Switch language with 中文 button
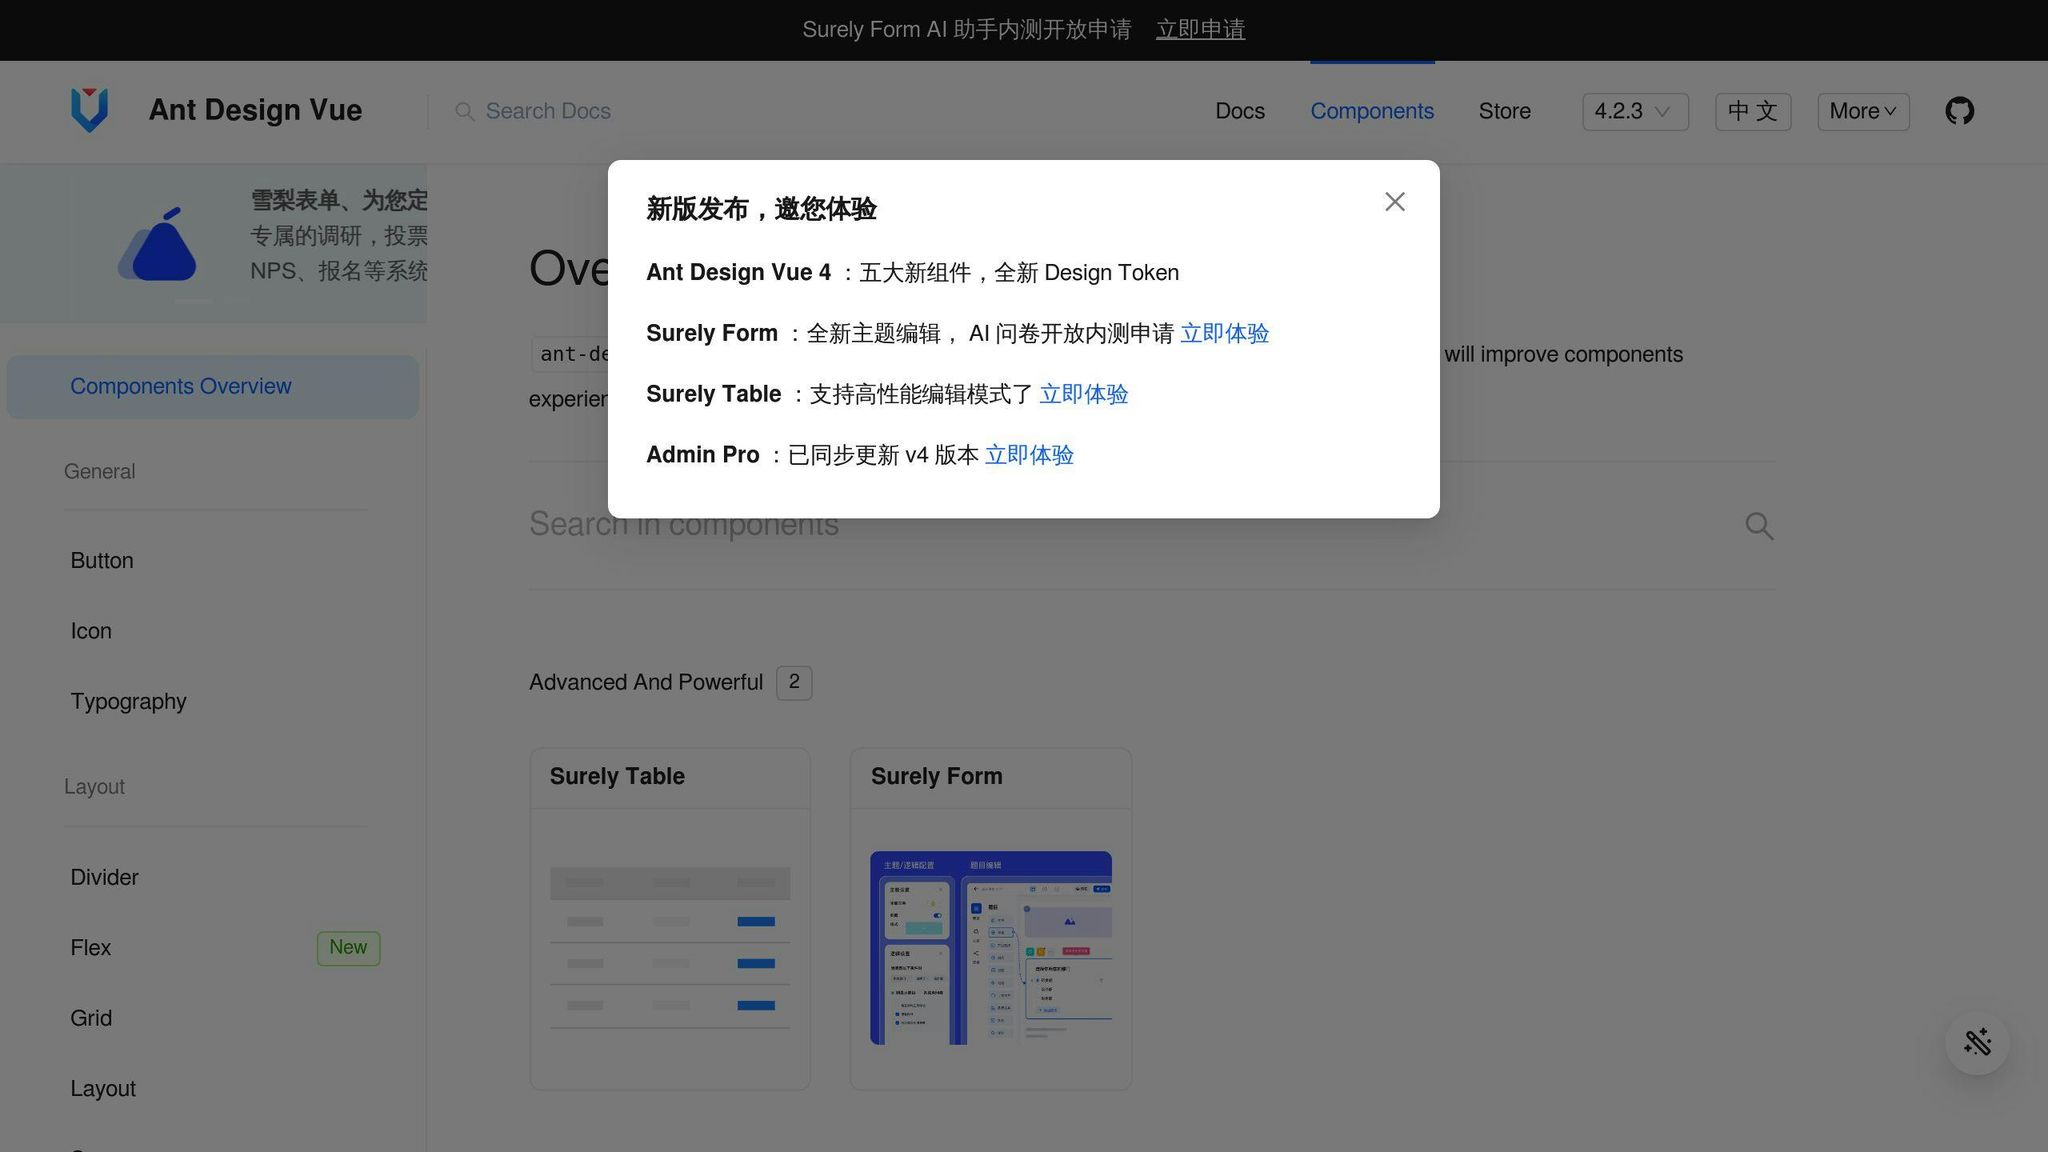 click(x=1752, y=111)
